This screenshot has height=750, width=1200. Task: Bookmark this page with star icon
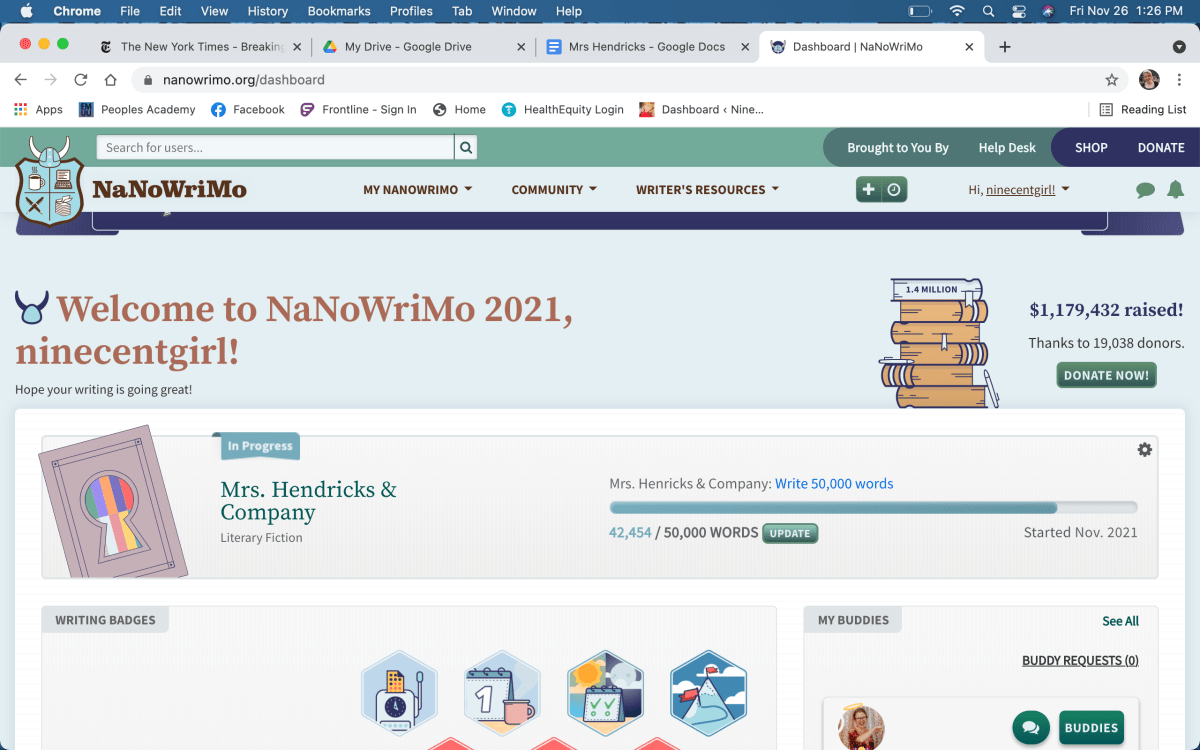click(1111, 80)
